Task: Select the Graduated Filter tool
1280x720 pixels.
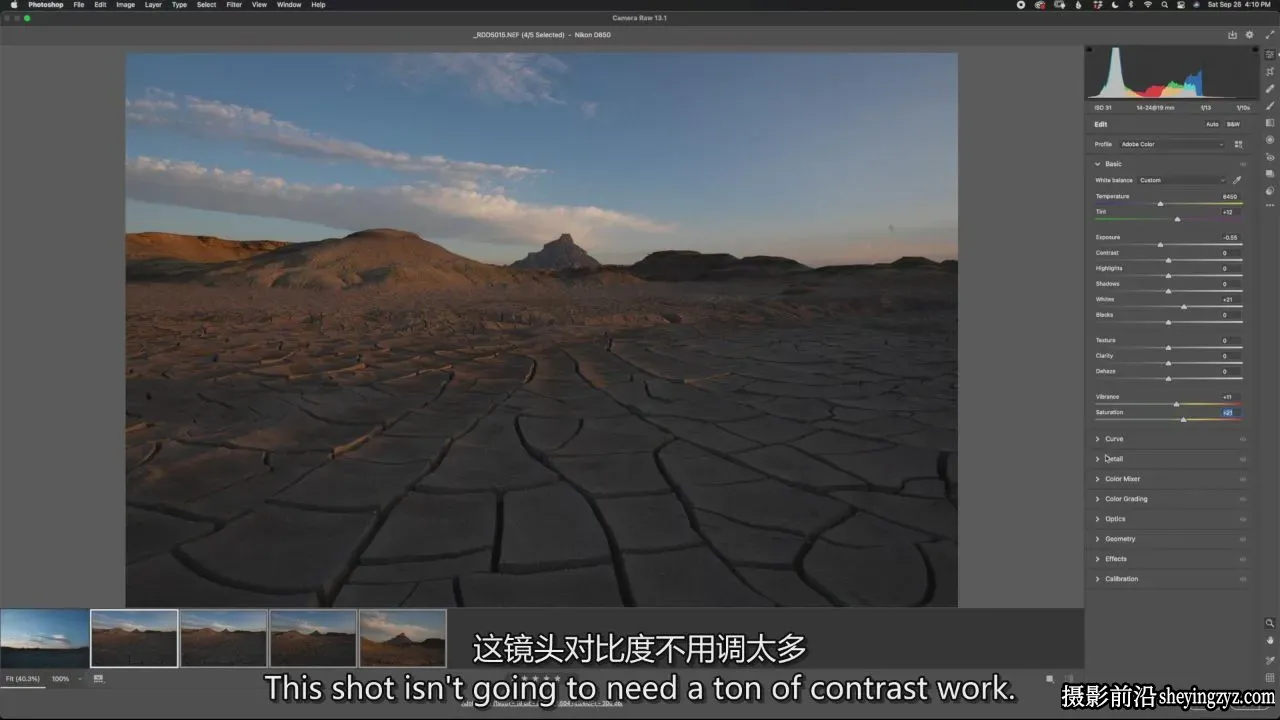Action: pos(1270,122)
